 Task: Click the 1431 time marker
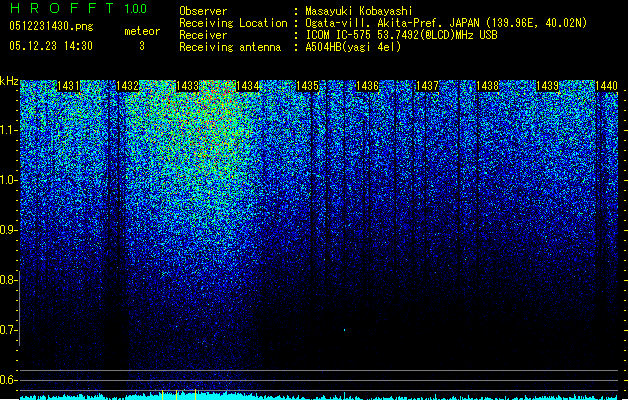(x=68, y=86)
